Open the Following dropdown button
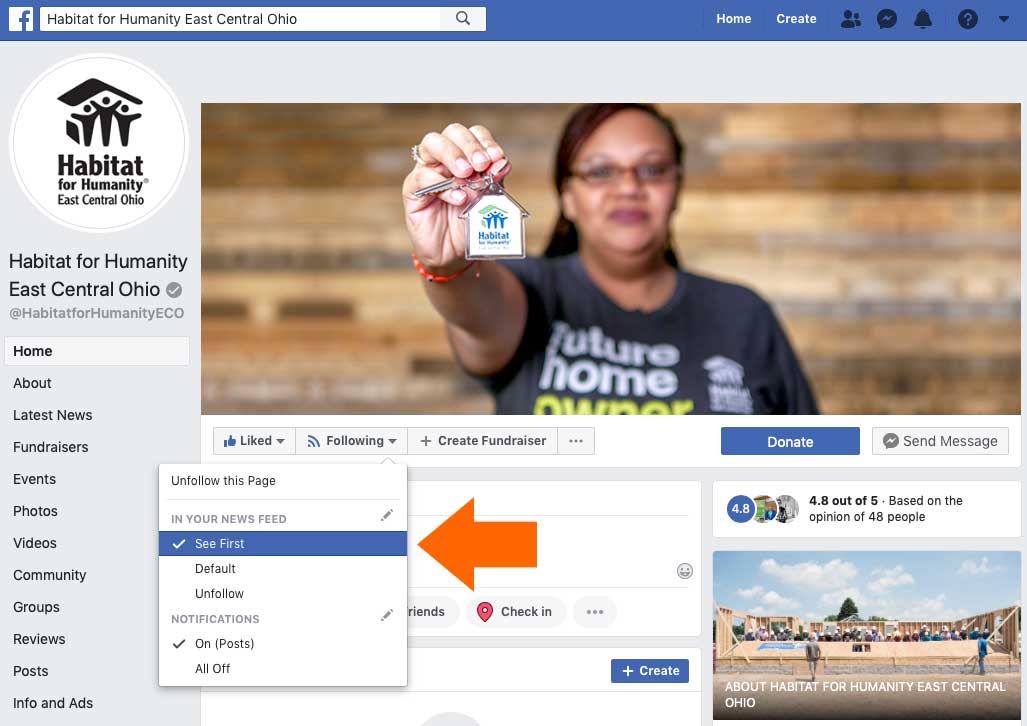Screen dimensions: 1027x726 tap(352, 441)
